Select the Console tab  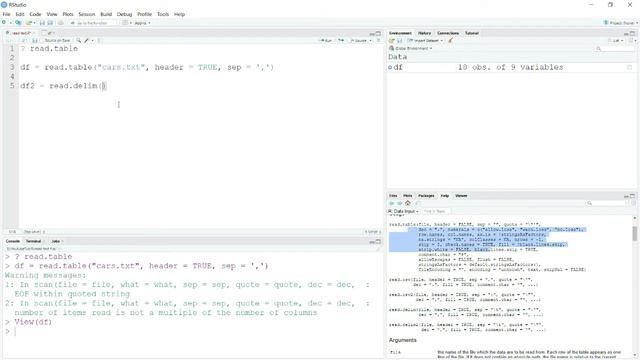[x=13, y=241]
